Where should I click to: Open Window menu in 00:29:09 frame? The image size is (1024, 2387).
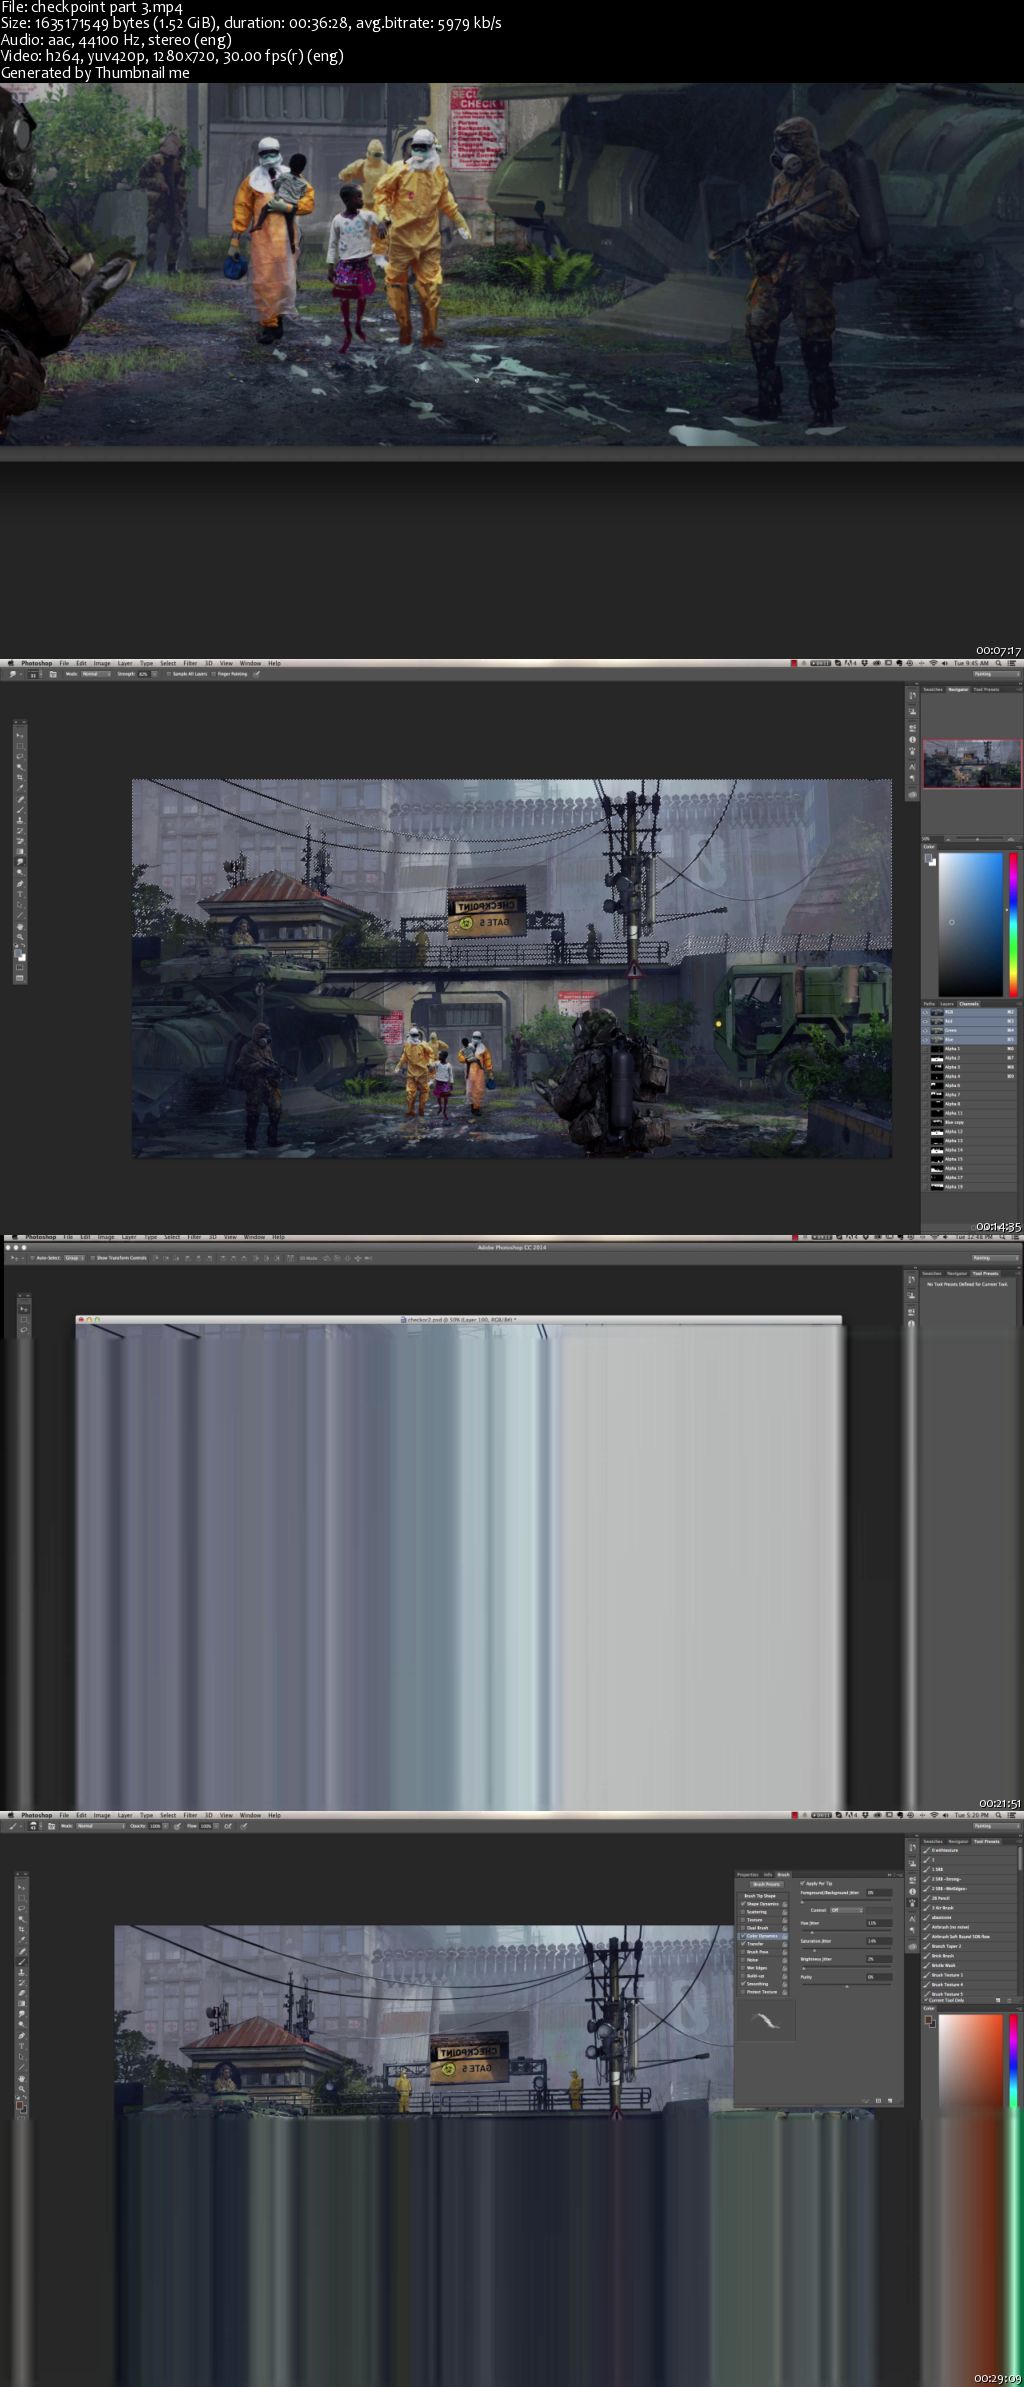[x=250, y=1815]
